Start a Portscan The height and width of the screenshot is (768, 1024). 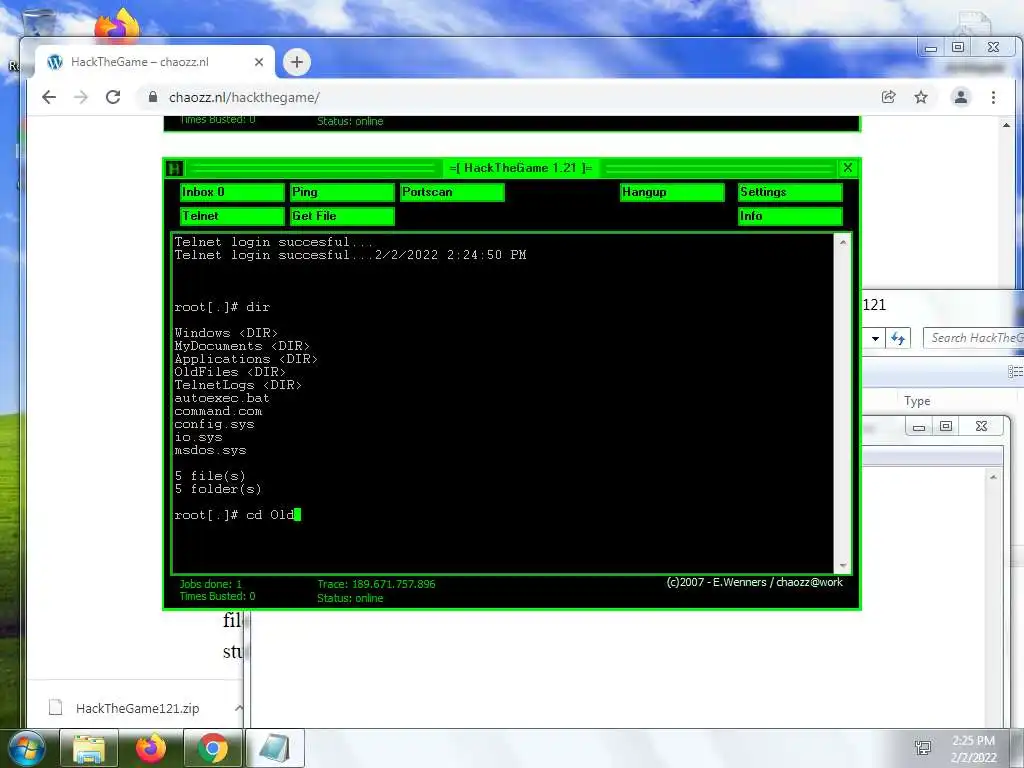(452, 192)
